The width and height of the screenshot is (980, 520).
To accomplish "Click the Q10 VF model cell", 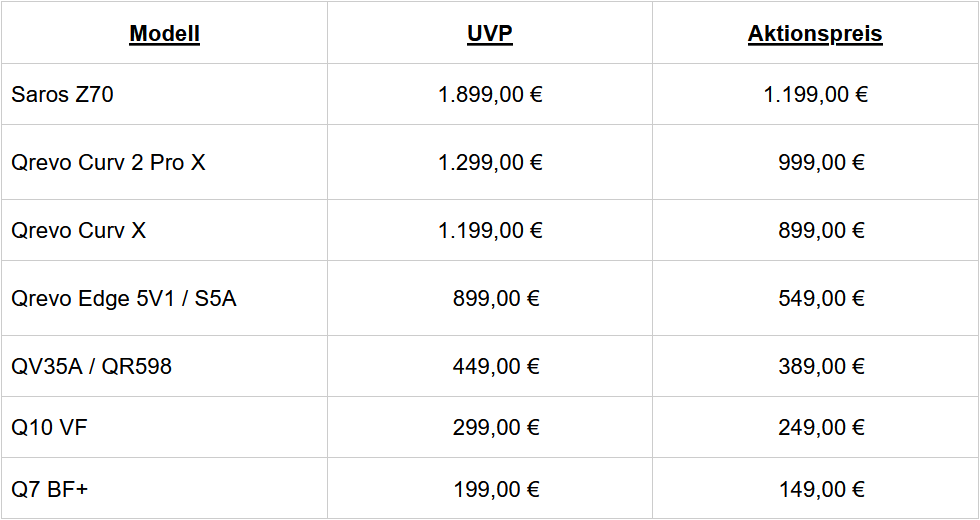I will (50, 428).
